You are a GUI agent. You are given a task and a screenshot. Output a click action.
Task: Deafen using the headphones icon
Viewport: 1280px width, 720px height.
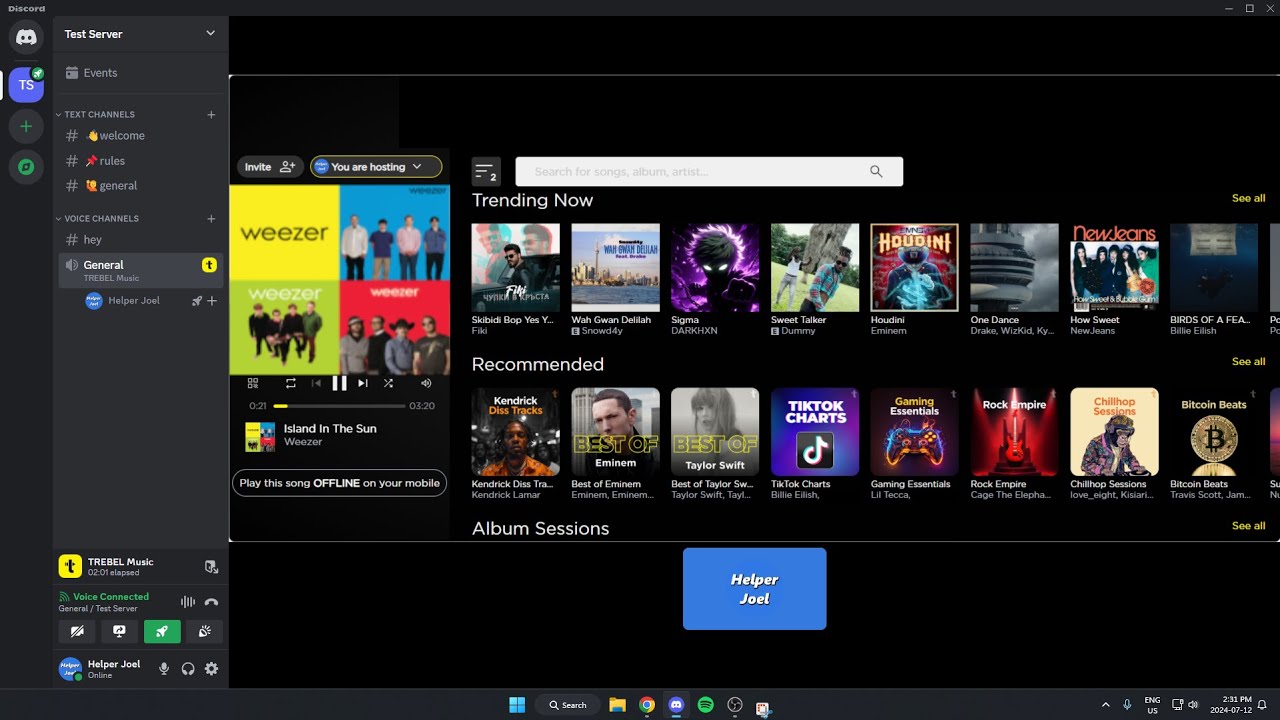(188, 669)
